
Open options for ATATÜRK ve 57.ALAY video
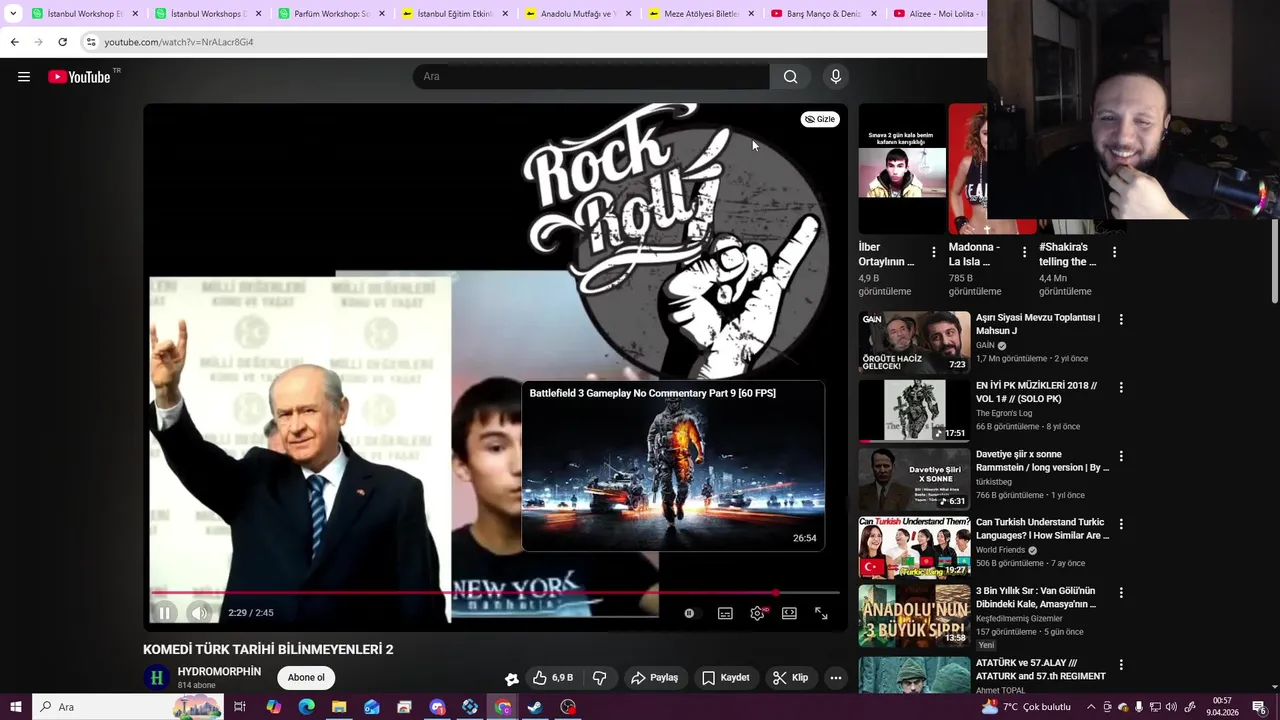coord(1121,665)
